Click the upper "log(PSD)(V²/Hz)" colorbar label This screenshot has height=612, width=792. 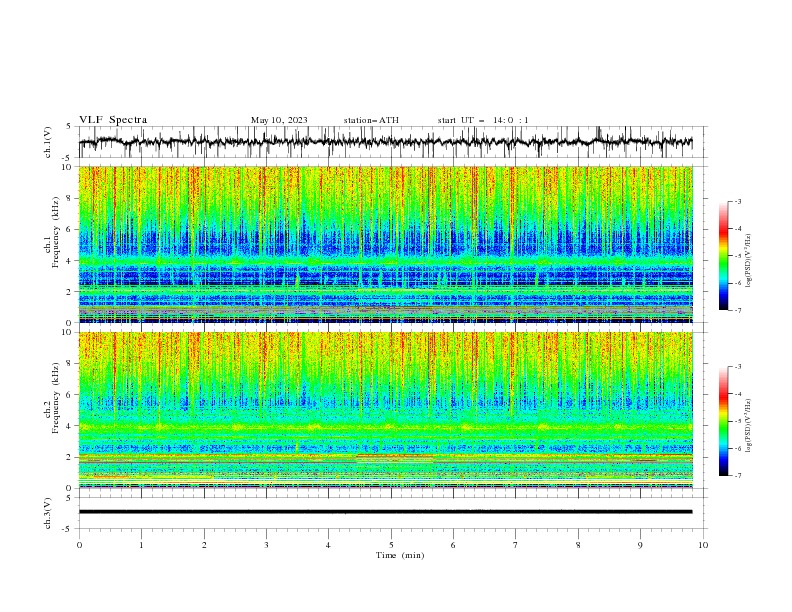click(x=748, y=261)
